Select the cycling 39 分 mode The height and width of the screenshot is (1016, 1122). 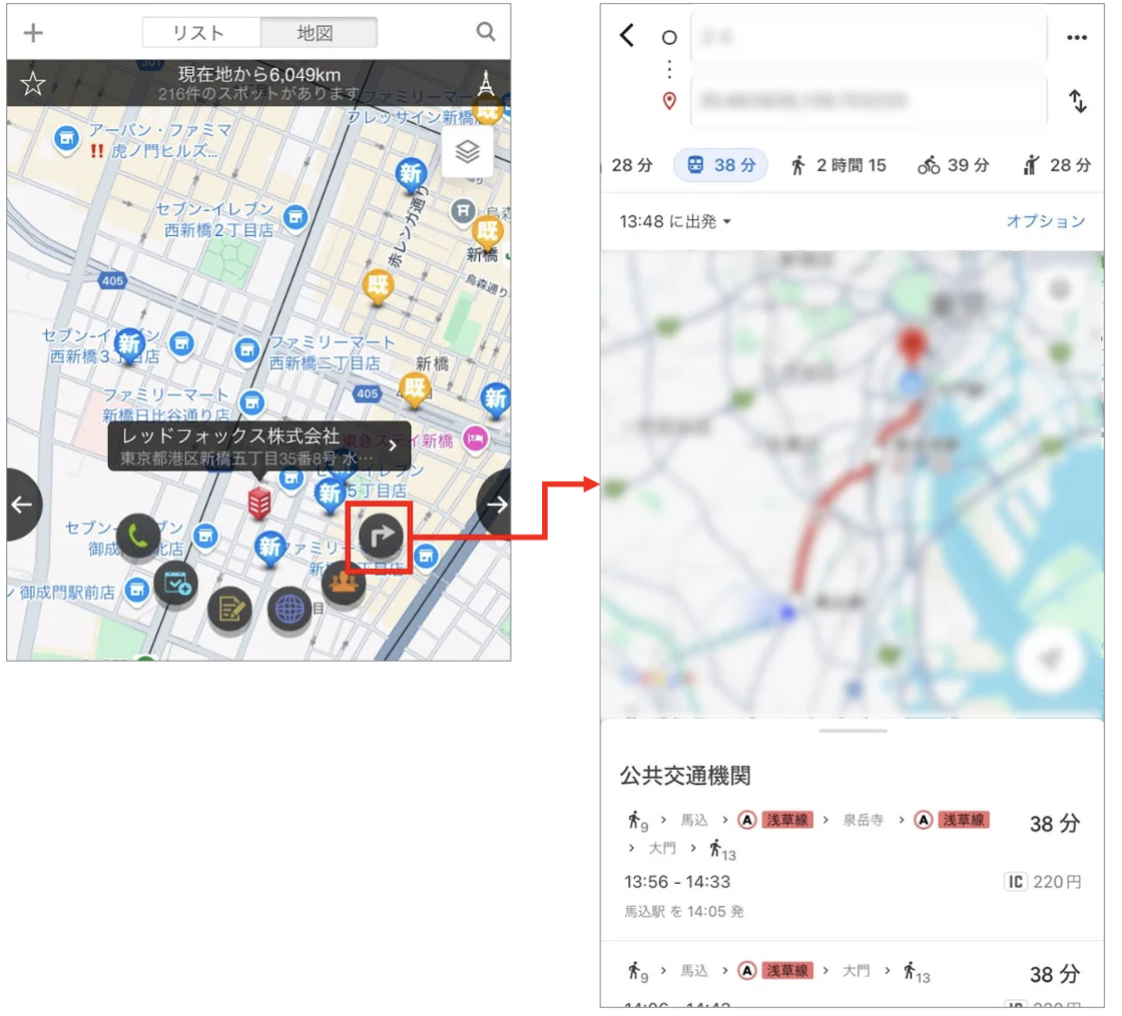click(953, 165)
